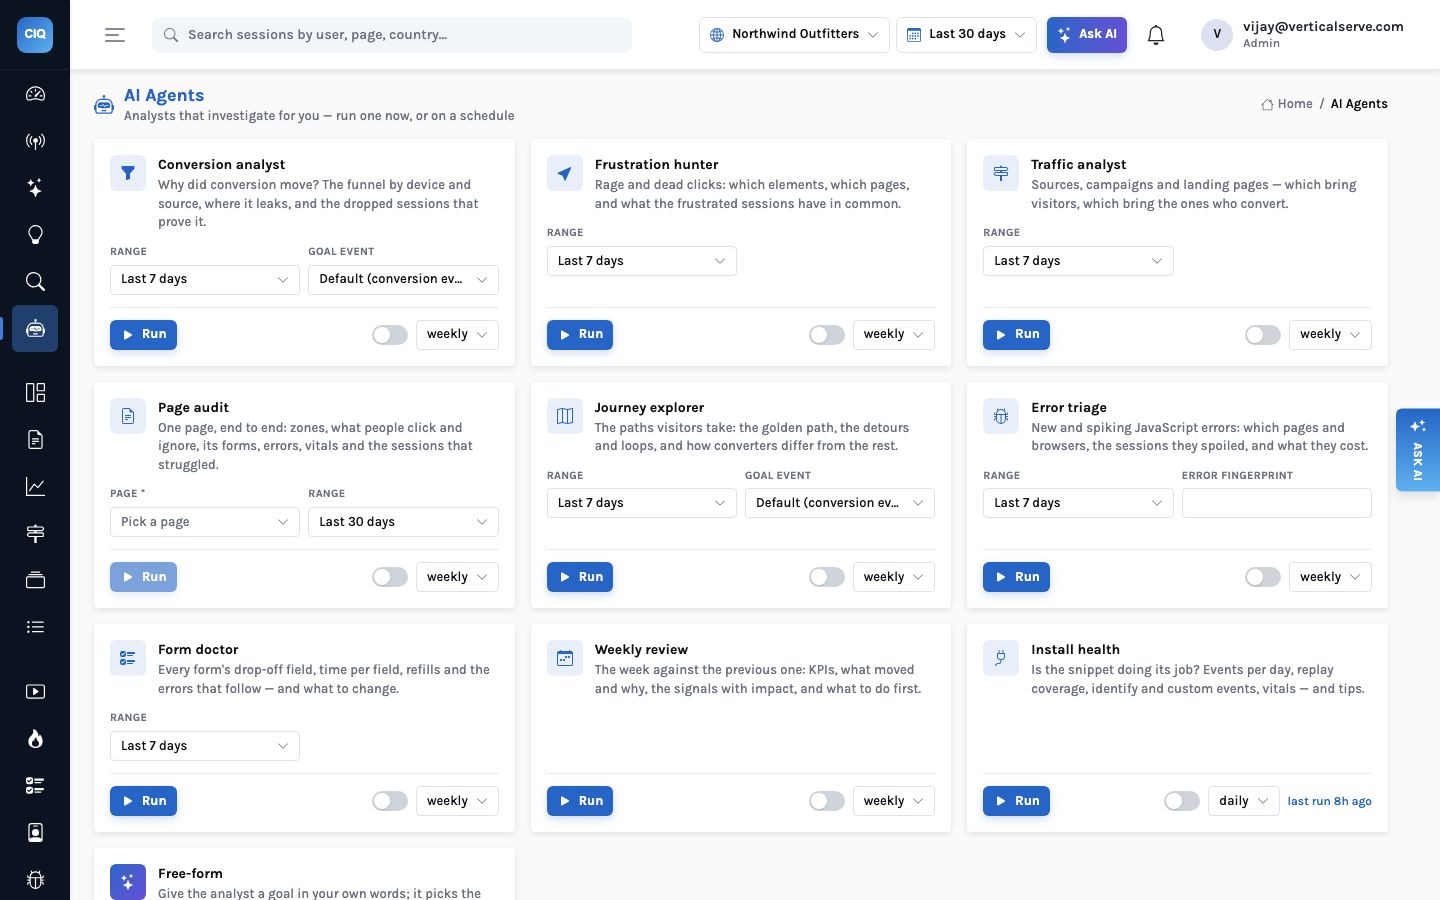Toggle schedule switch for Traffic analyst

(1263, 335)
